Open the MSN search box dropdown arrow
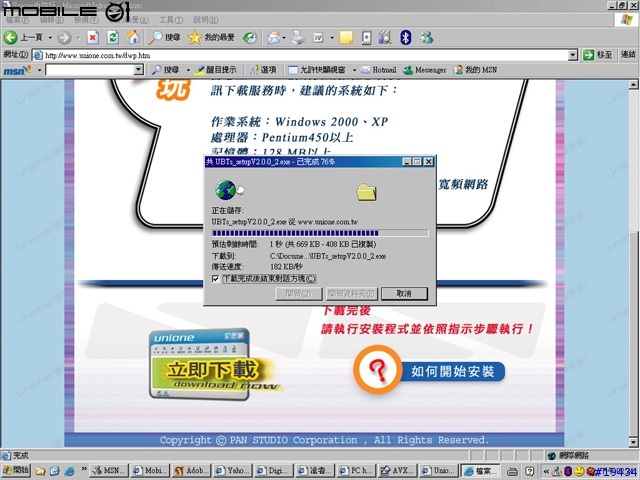Viewport: 640px width, 480px height. (x=138, y=70)
